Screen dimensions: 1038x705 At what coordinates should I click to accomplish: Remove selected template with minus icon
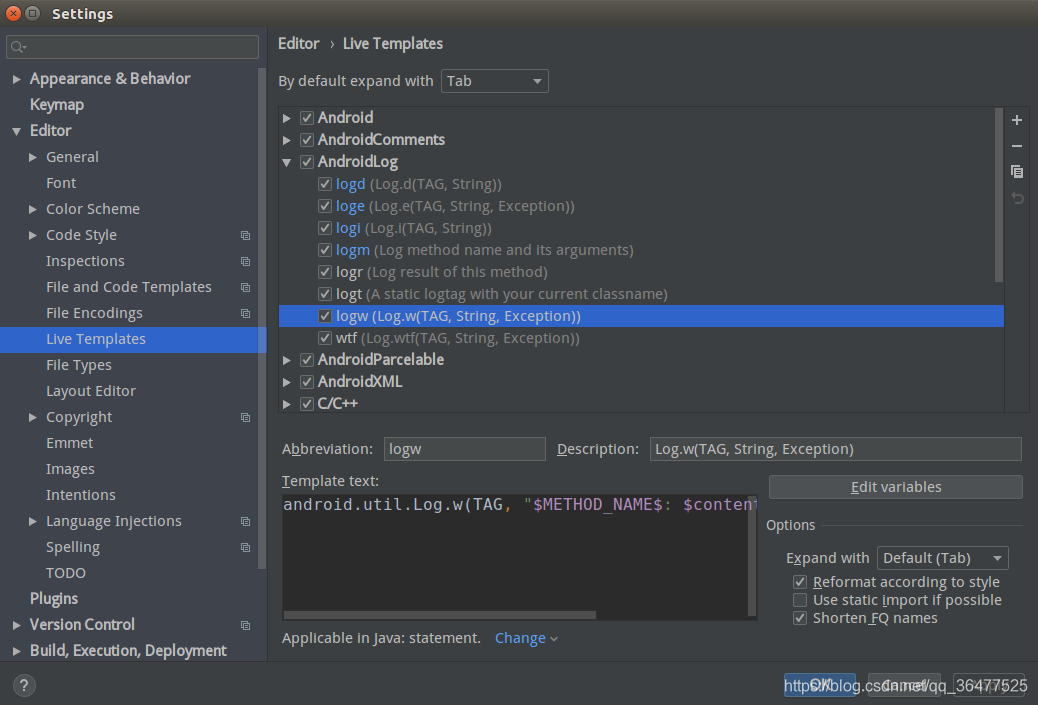click(1017, 146)
